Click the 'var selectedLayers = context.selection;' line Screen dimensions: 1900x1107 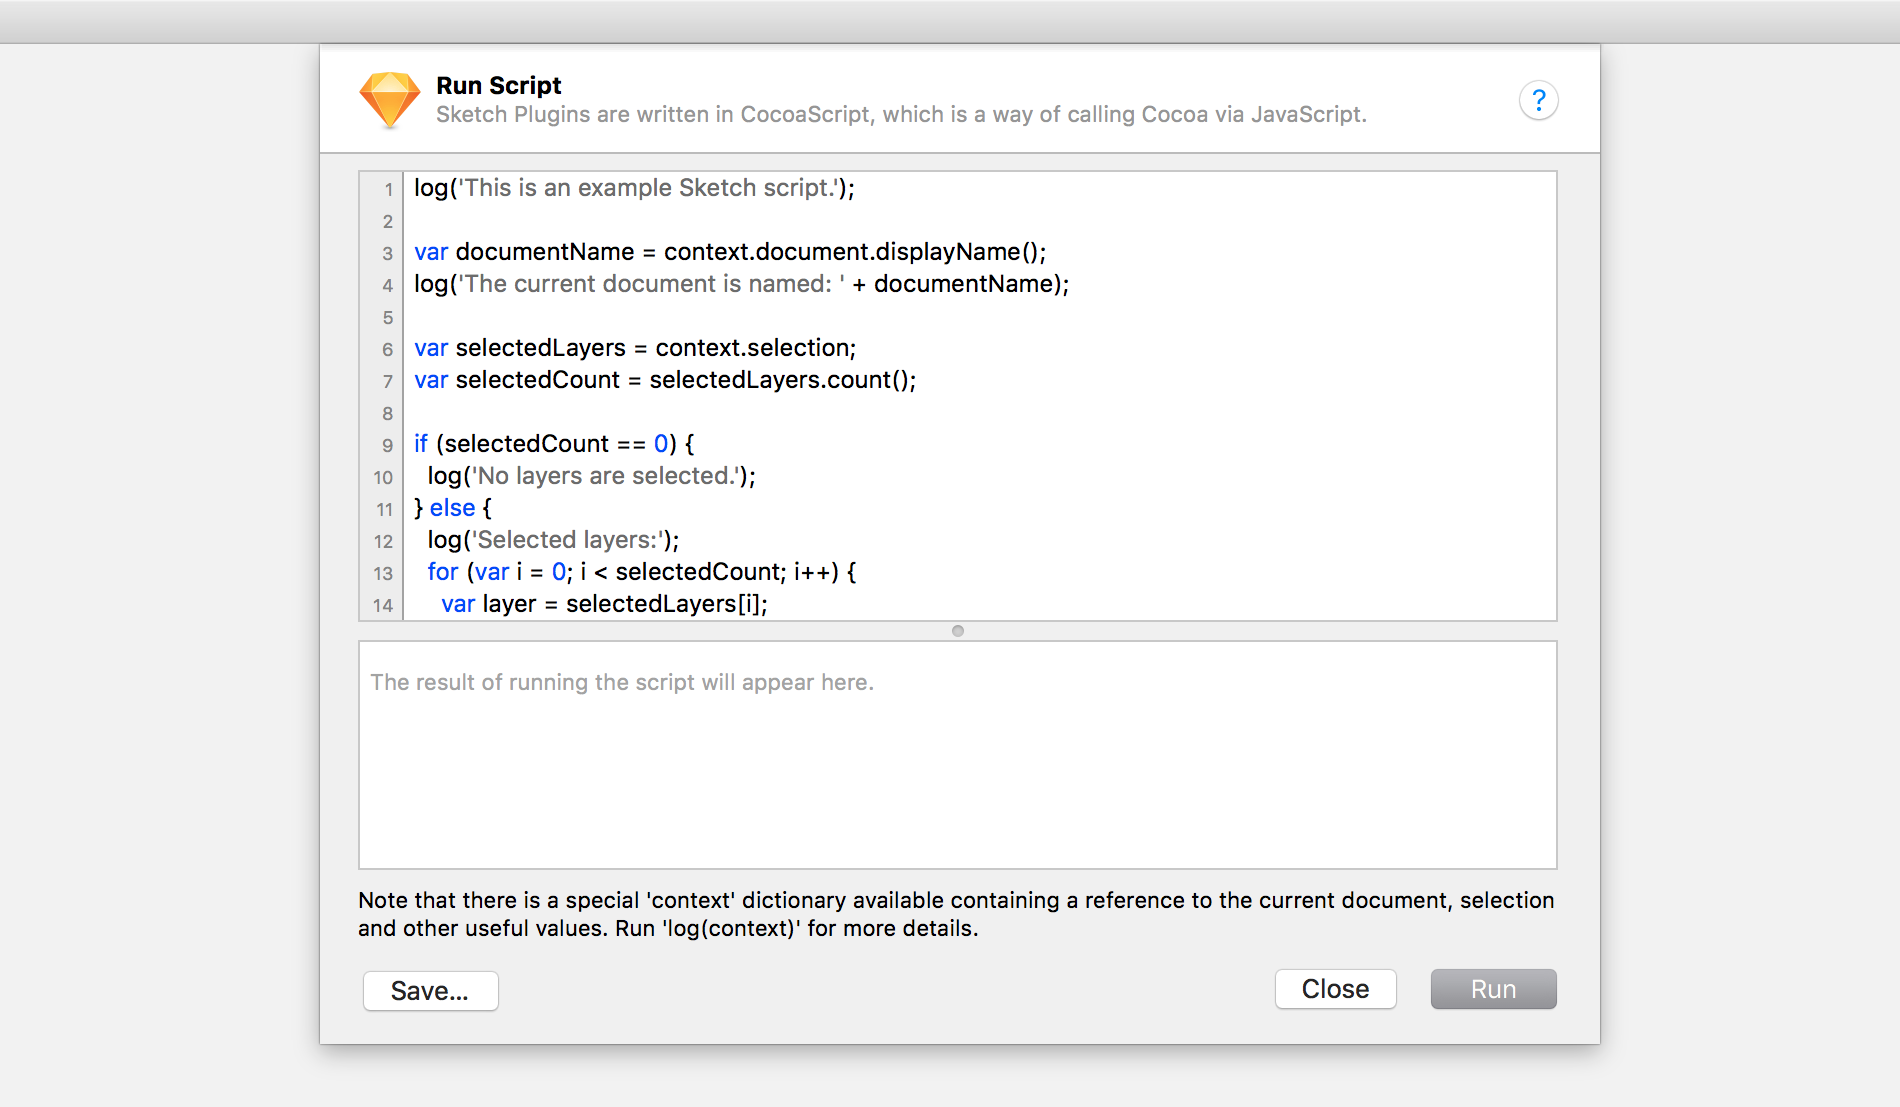(x=635, y=348)
